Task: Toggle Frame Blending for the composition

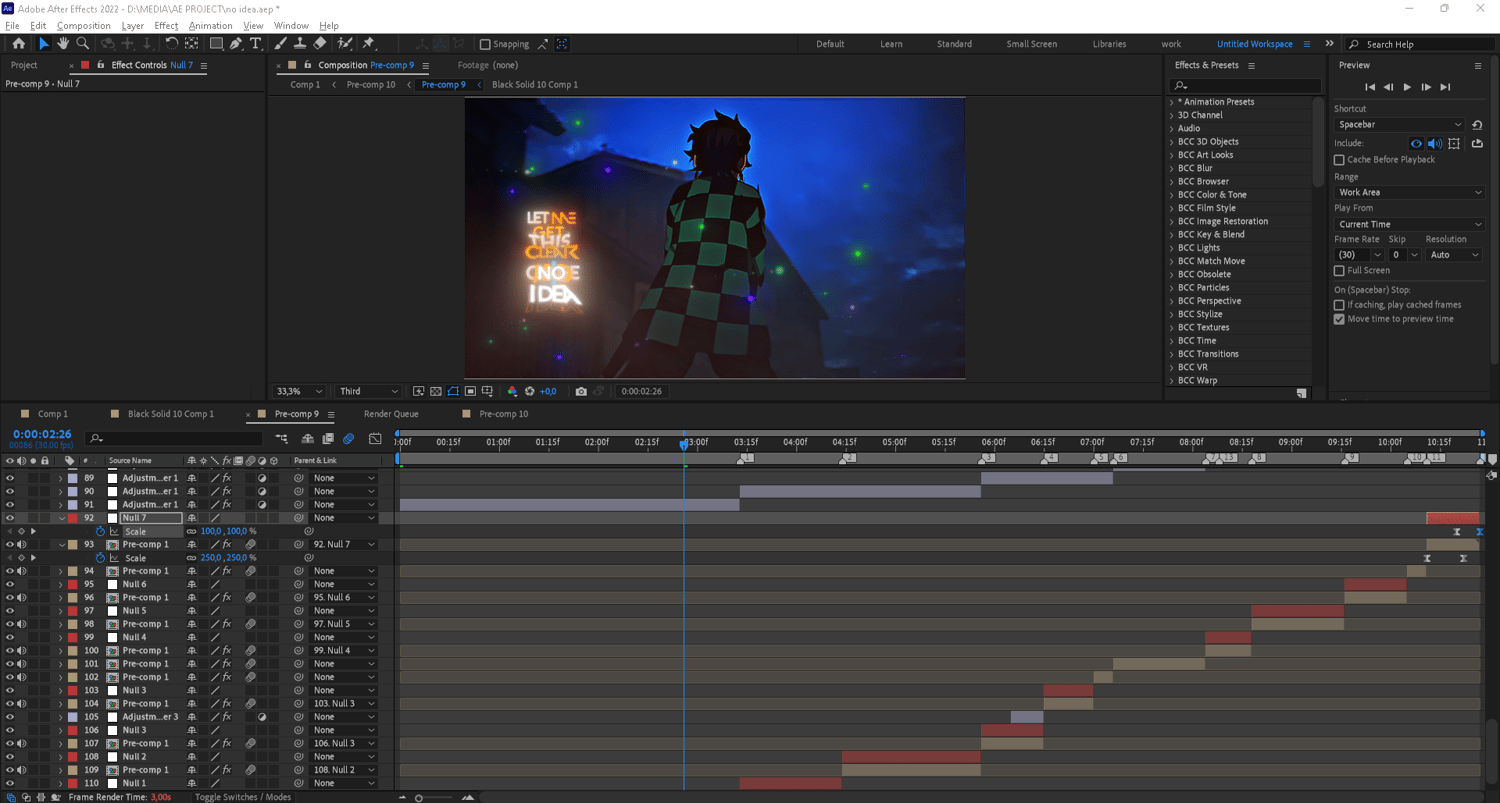Action: point(328,438)
